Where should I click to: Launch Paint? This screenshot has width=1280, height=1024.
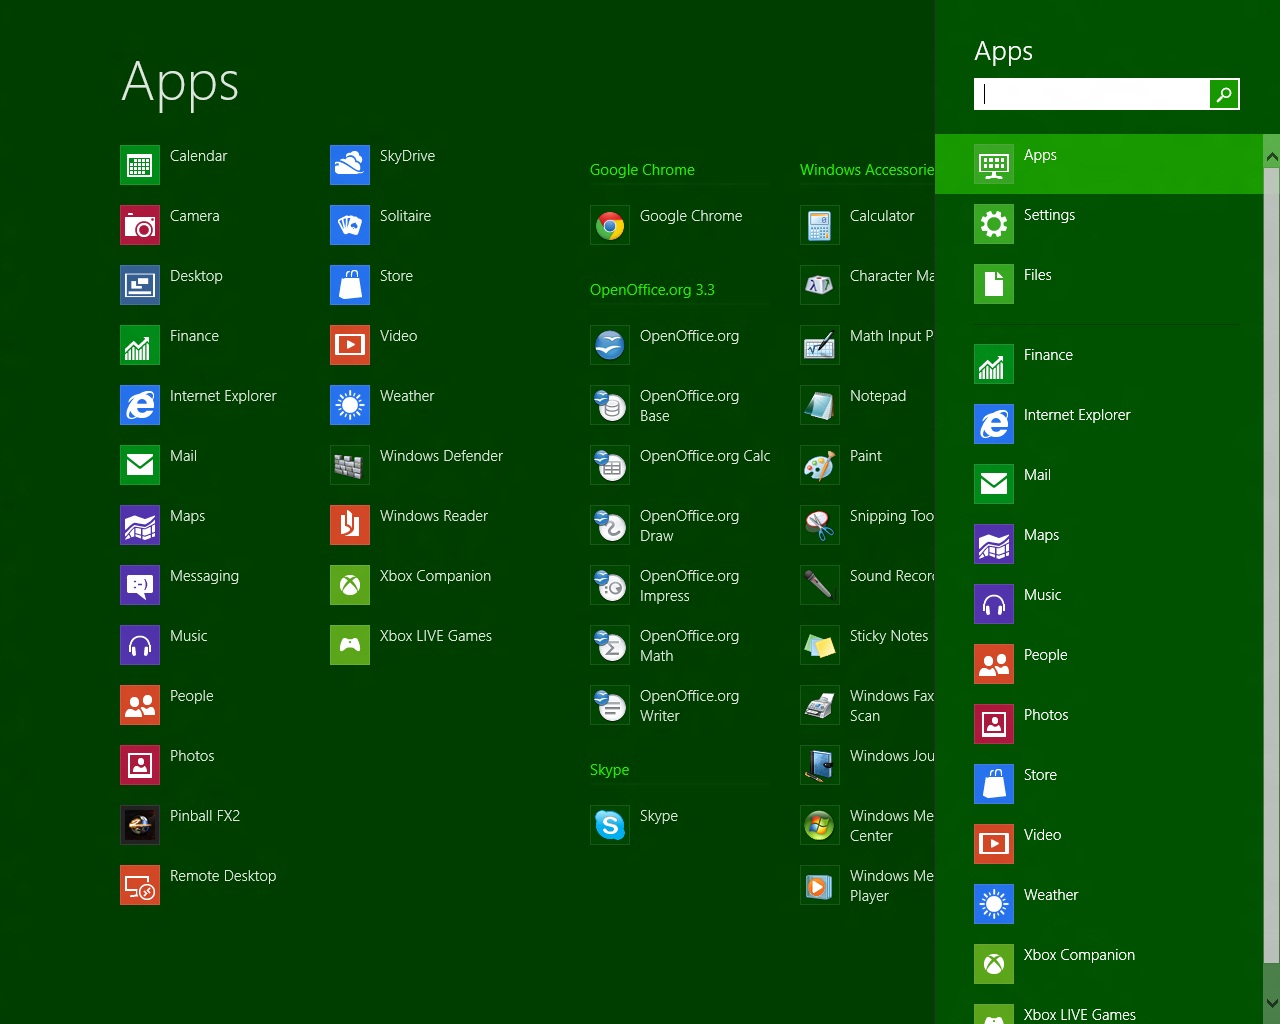pyautogui.click(x=820, y=465)
